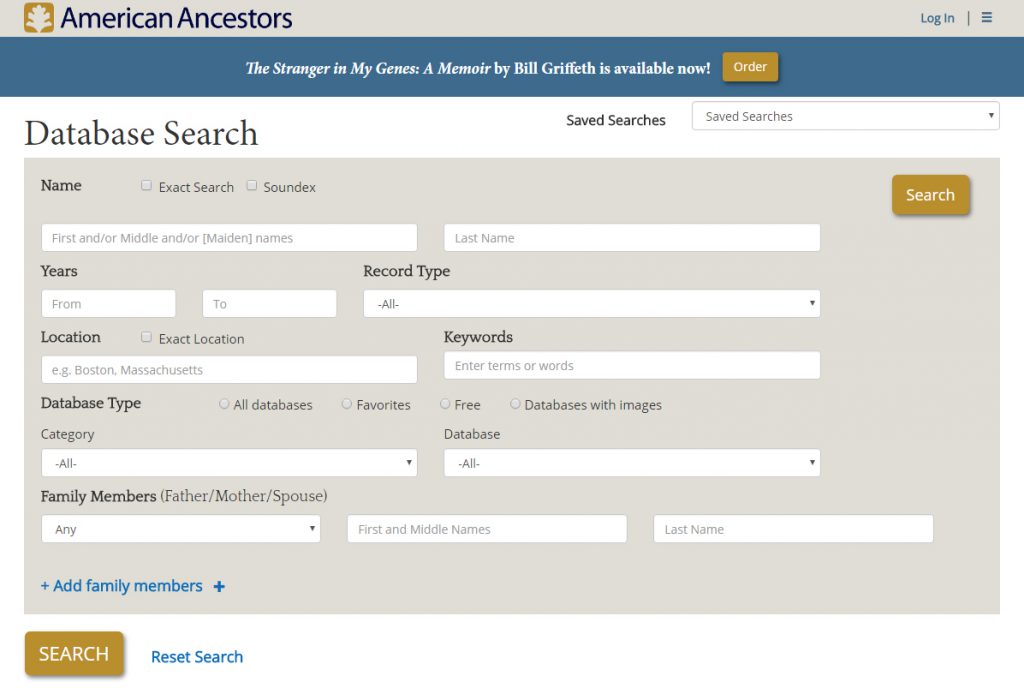Screen dimensions: 1024x694
Task: Enable the Soundex checkbox
Action: tap(251, 185)
